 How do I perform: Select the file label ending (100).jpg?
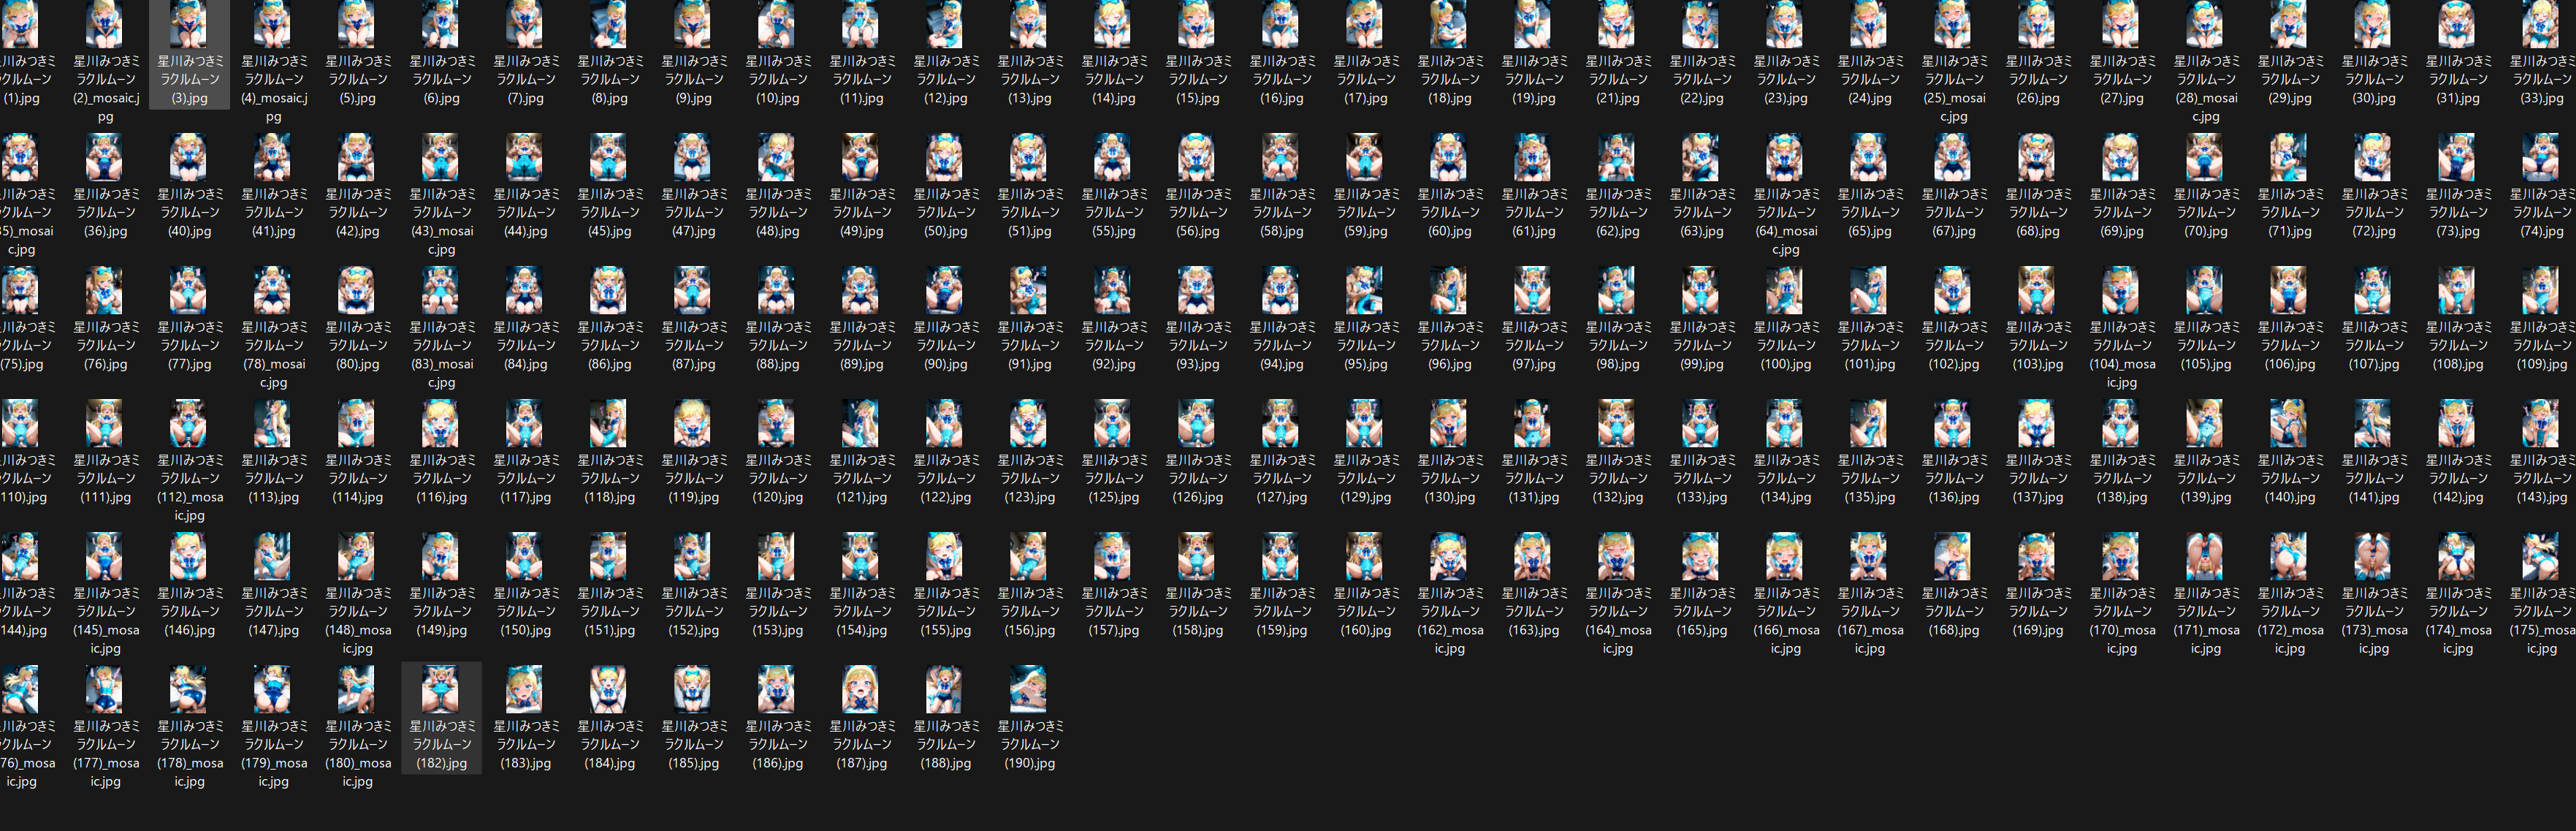1785,346
